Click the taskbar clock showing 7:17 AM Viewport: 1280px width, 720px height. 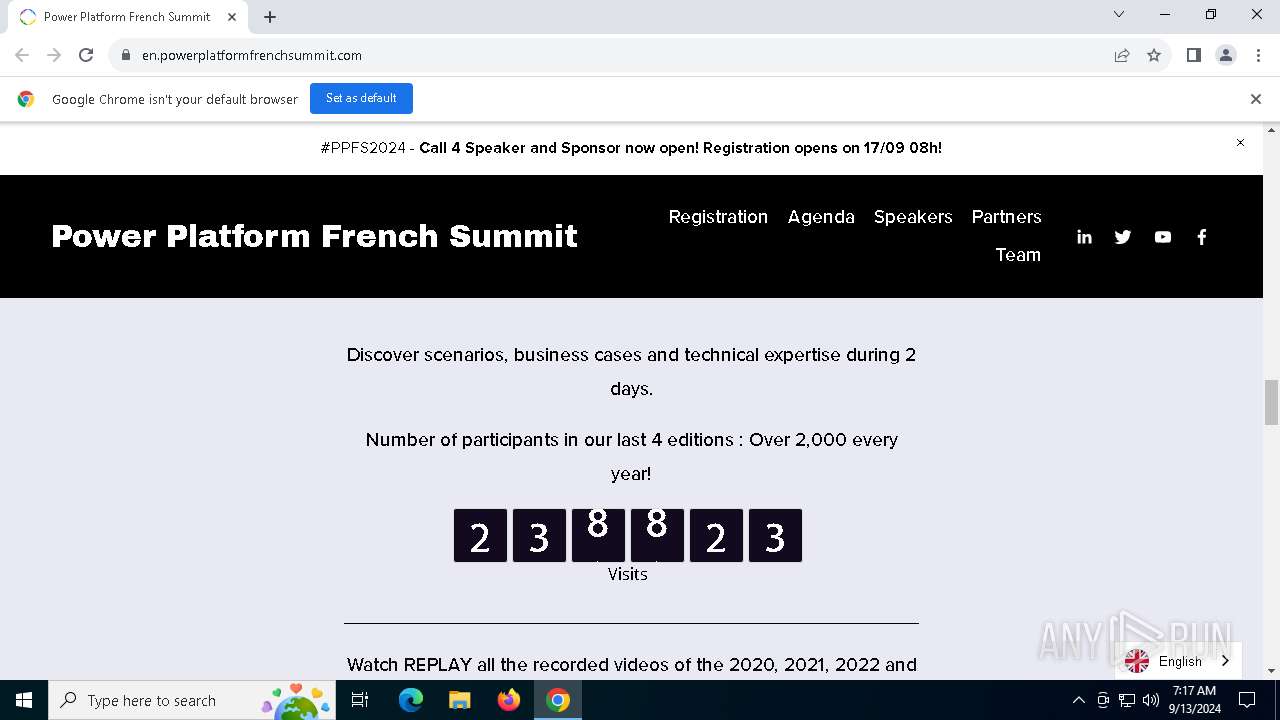(1194, 700)
